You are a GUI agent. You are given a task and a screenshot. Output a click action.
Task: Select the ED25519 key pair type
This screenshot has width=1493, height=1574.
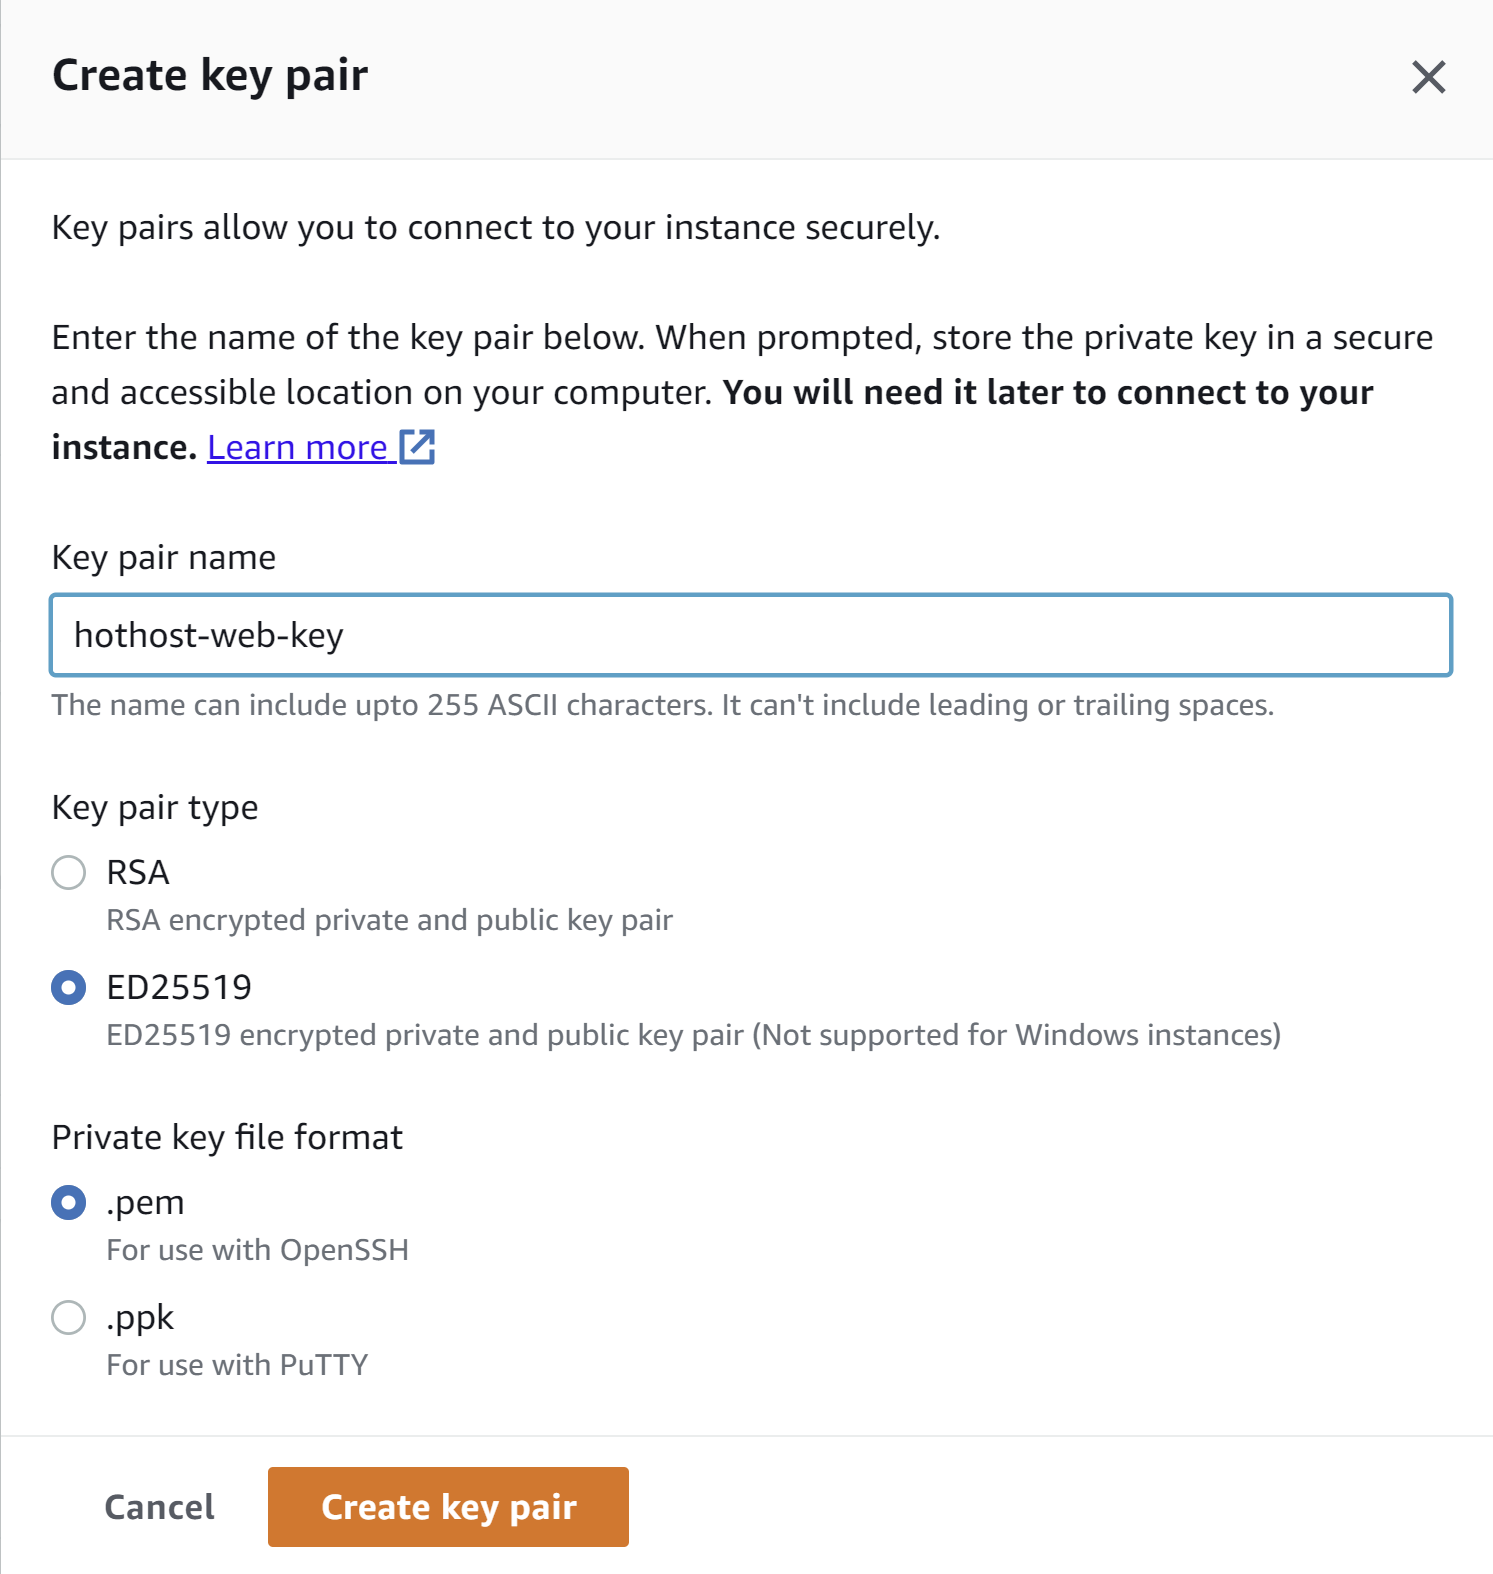pyautogui.click(x=68, y=987)
